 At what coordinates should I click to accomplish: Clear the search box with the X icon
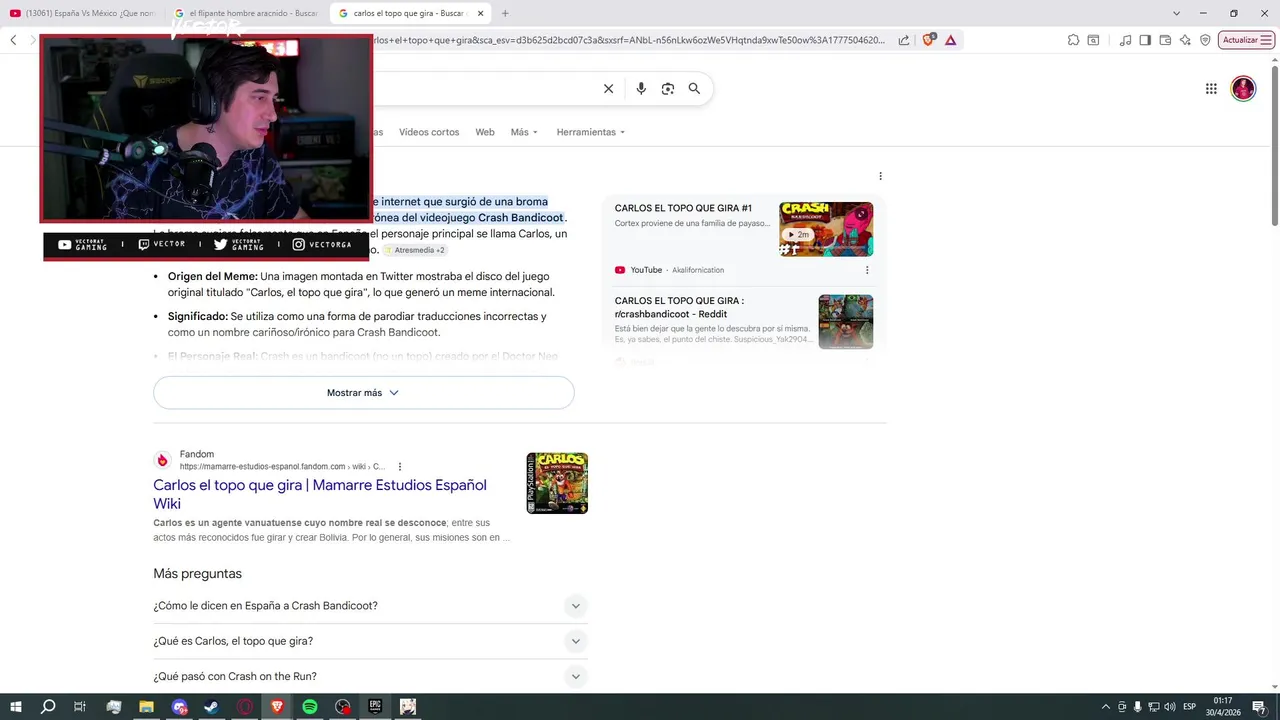608,89
